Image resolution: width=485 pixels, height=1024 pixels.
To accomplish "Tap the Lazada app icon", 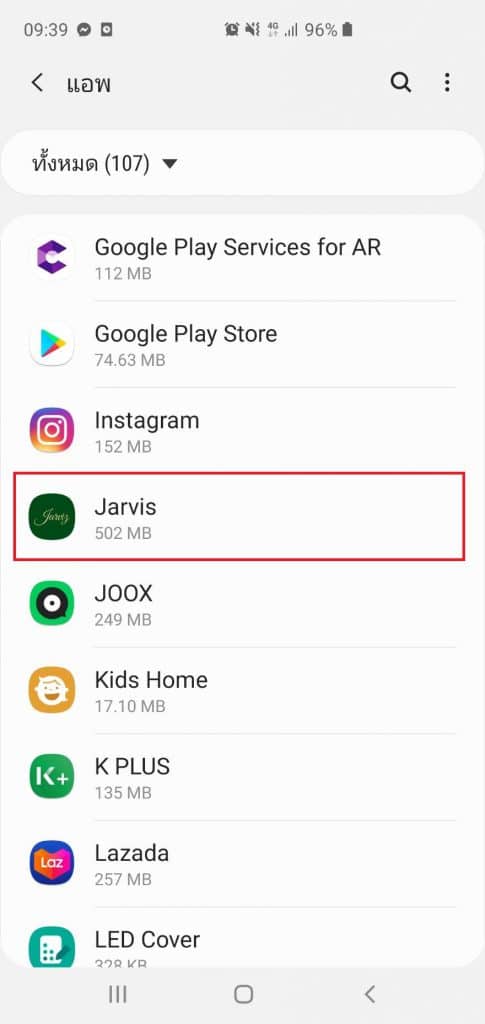I will coord(52,863).
